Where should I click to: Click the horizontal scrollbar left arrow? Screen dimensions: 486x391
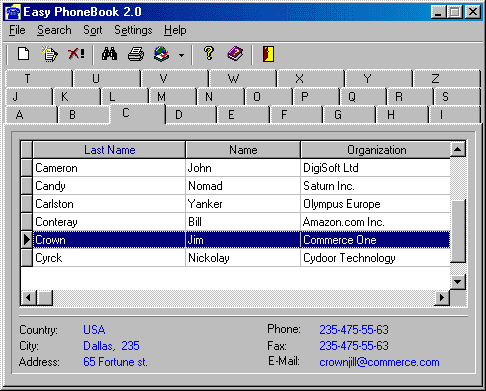[x=28, y=297]
